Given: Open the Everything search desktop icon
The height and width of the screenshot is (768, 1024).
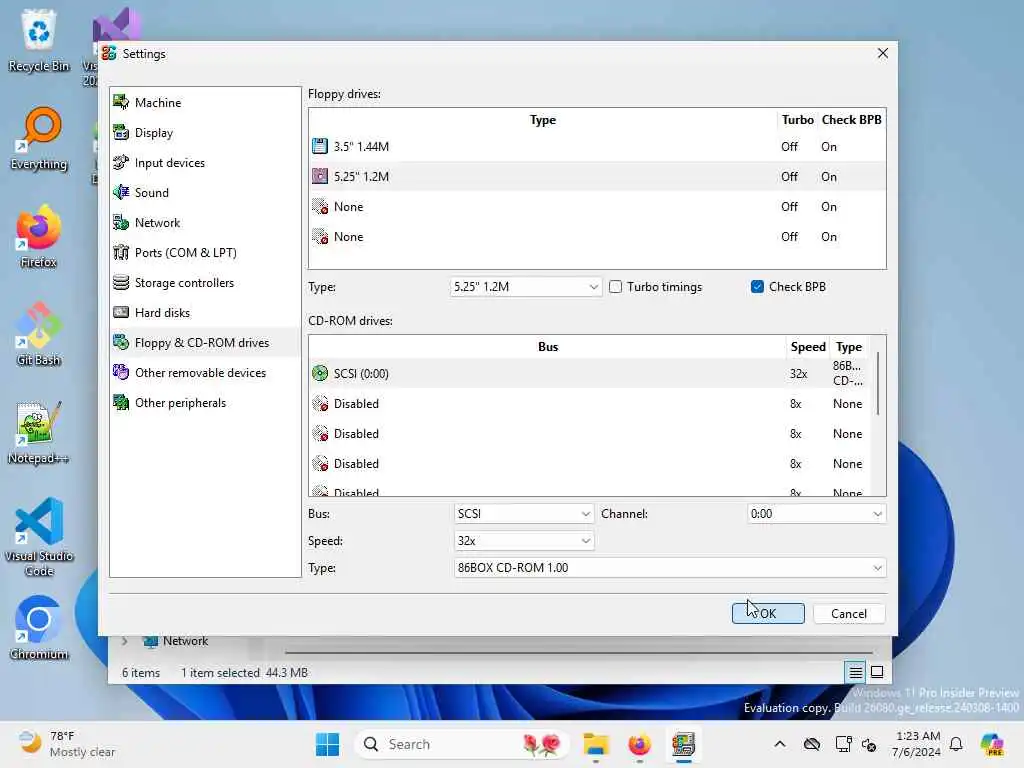Looking at the screenshot, I should coord(39,138).
